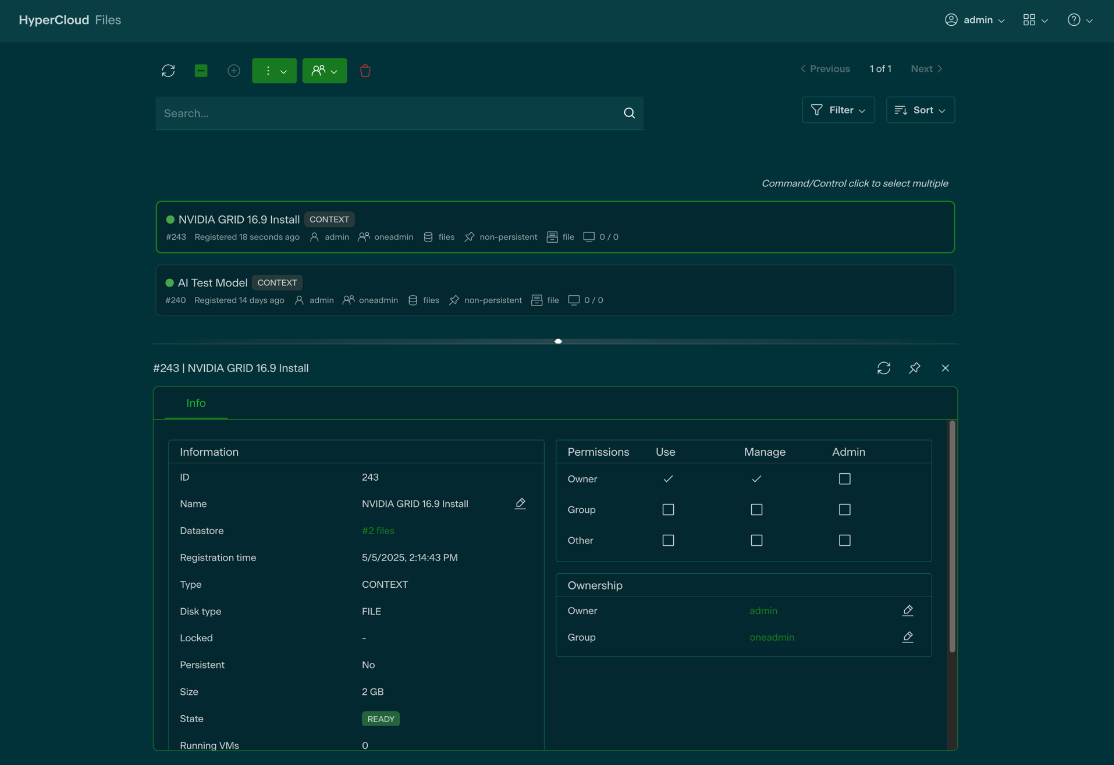1114x765 pixels.
Task: Toggle the Other Manage permission checkbox
Action: pos(756,540)
